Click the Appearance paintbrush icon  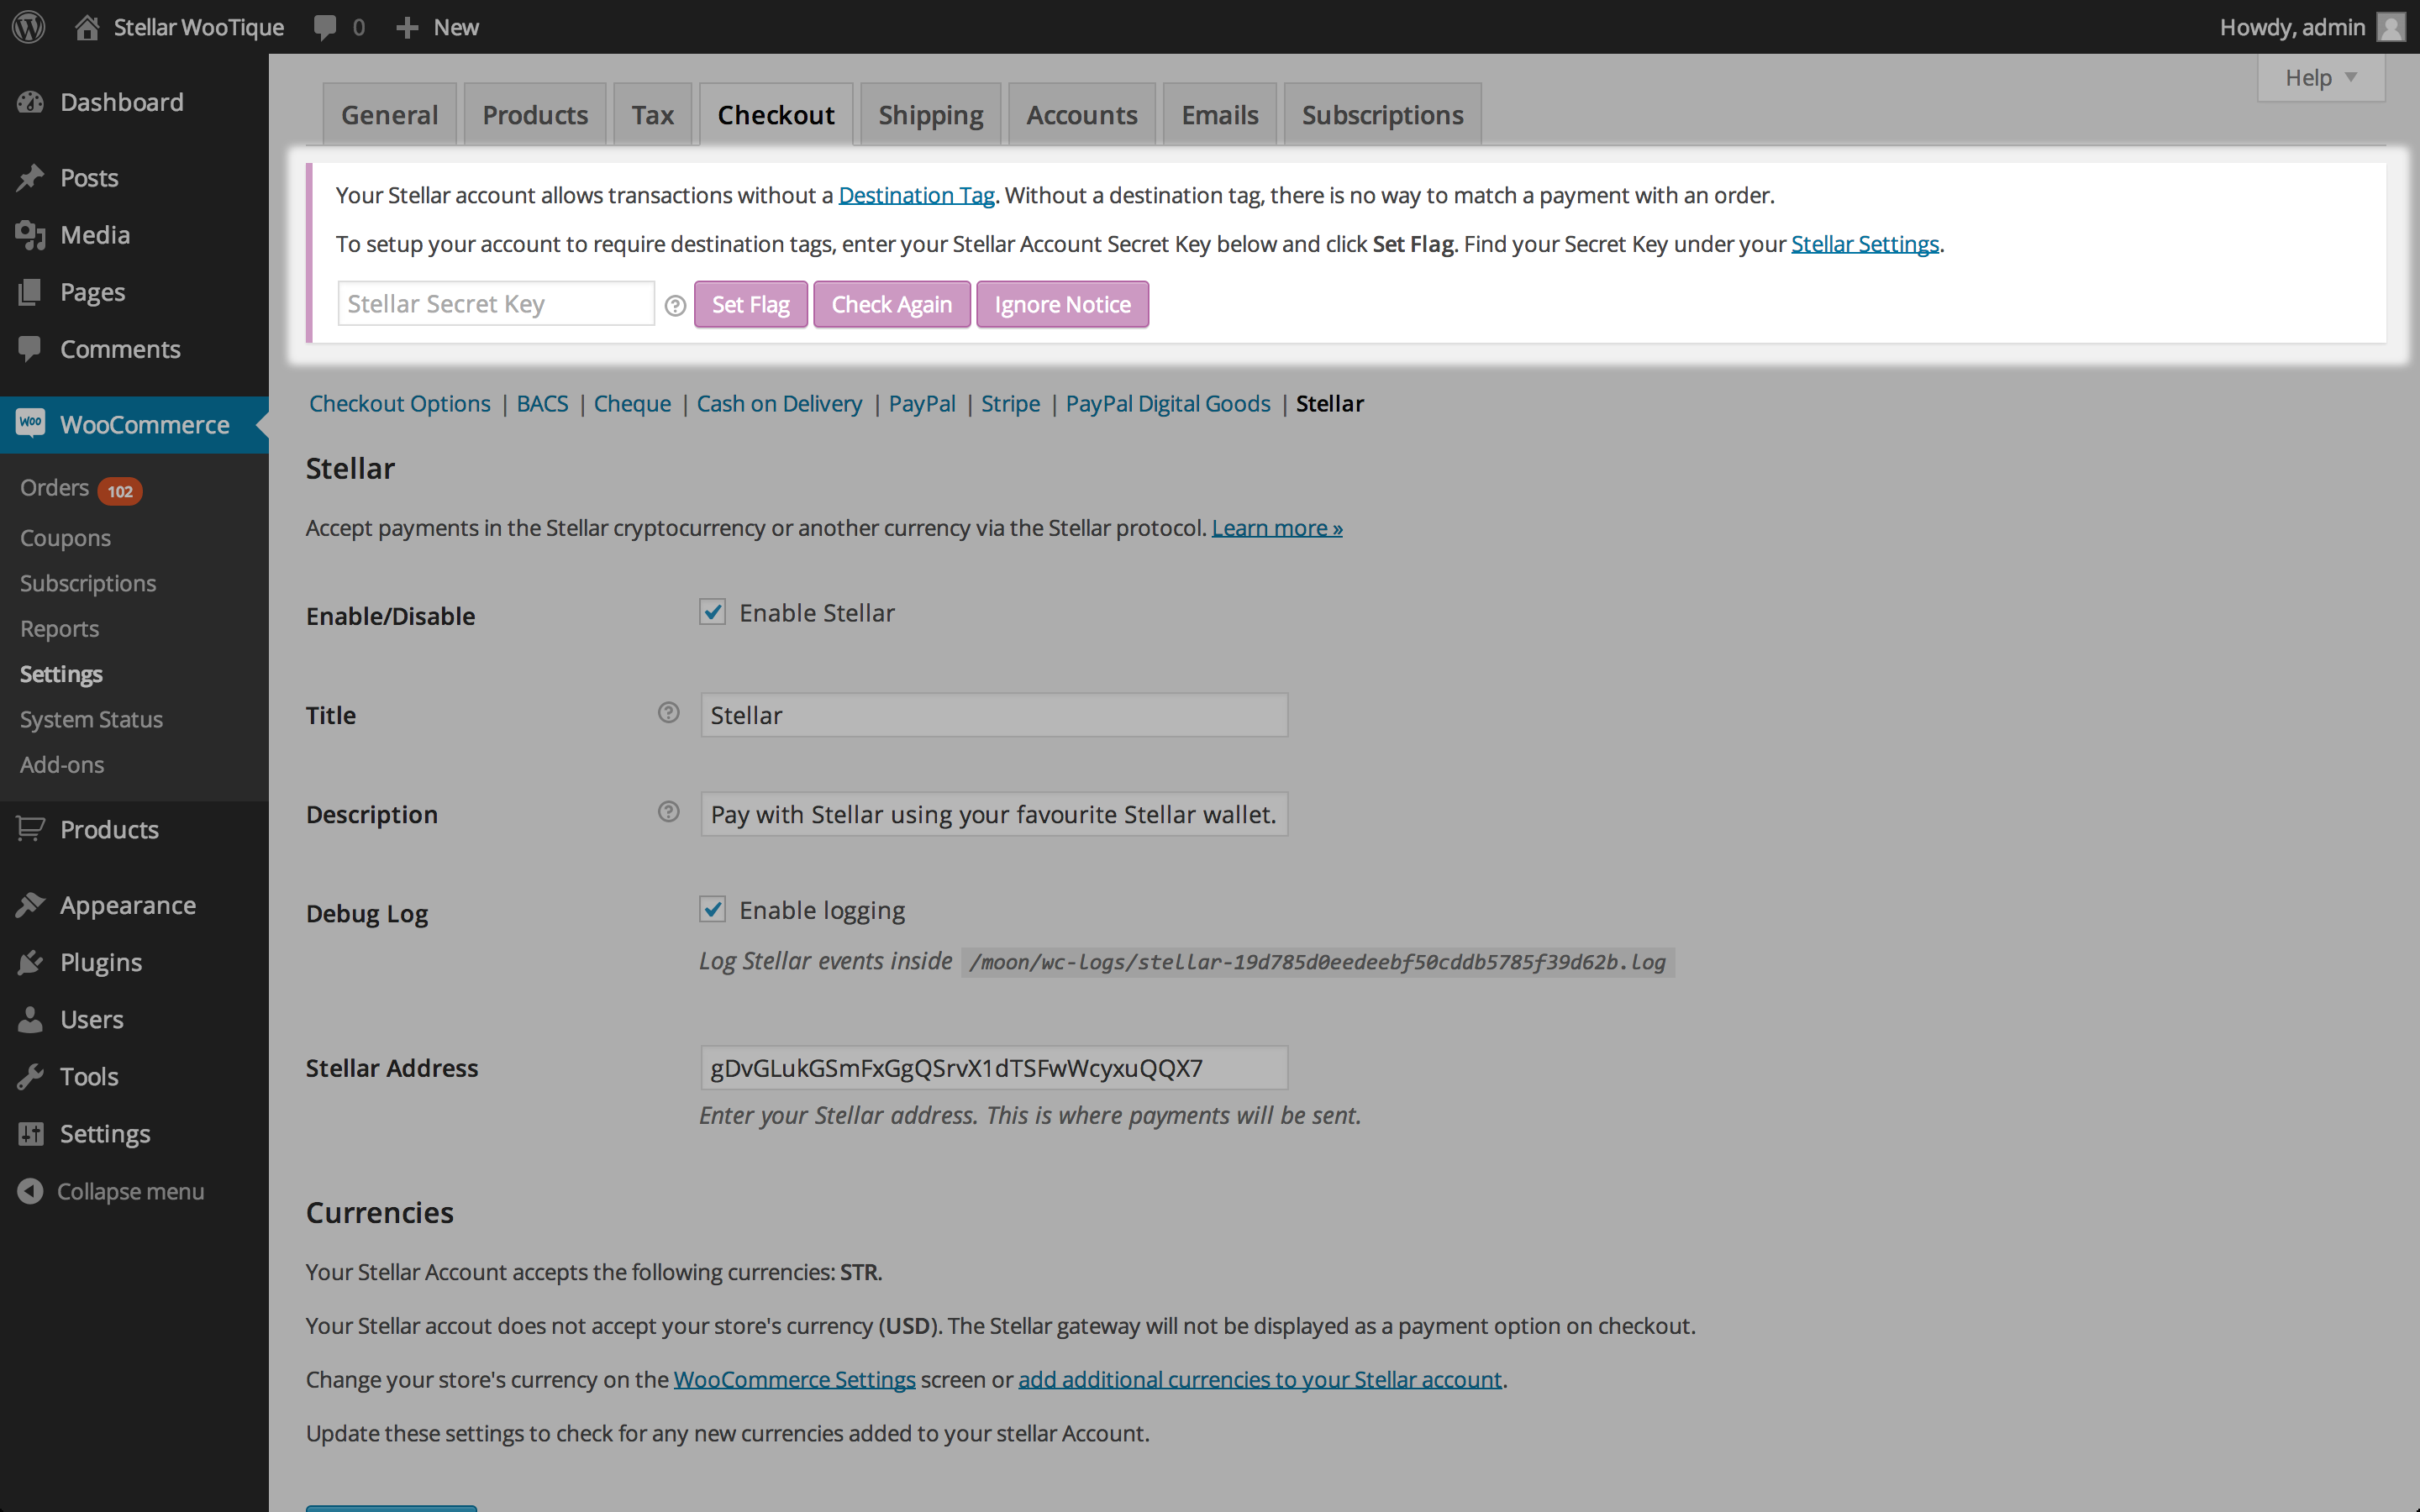(31, 905)
